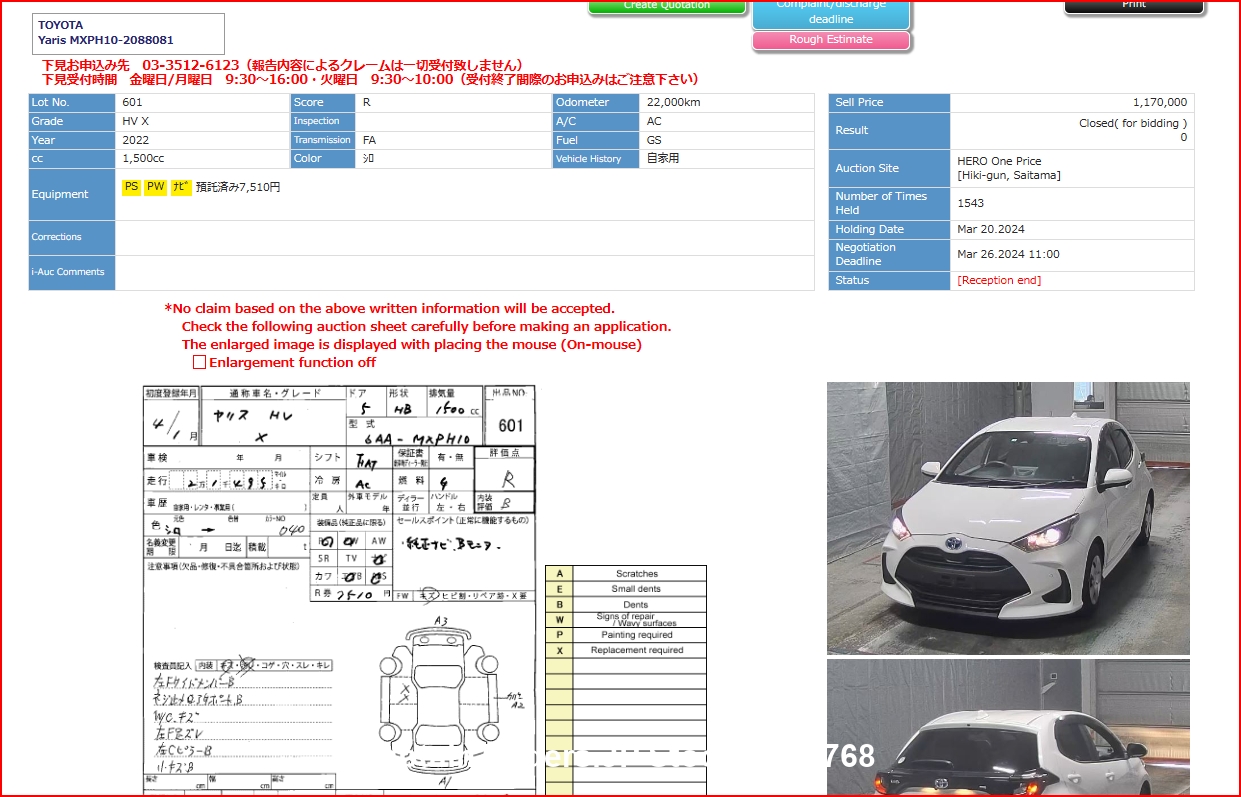
Task: Click the Create Quotation button
Action: [x=667, y=6]
